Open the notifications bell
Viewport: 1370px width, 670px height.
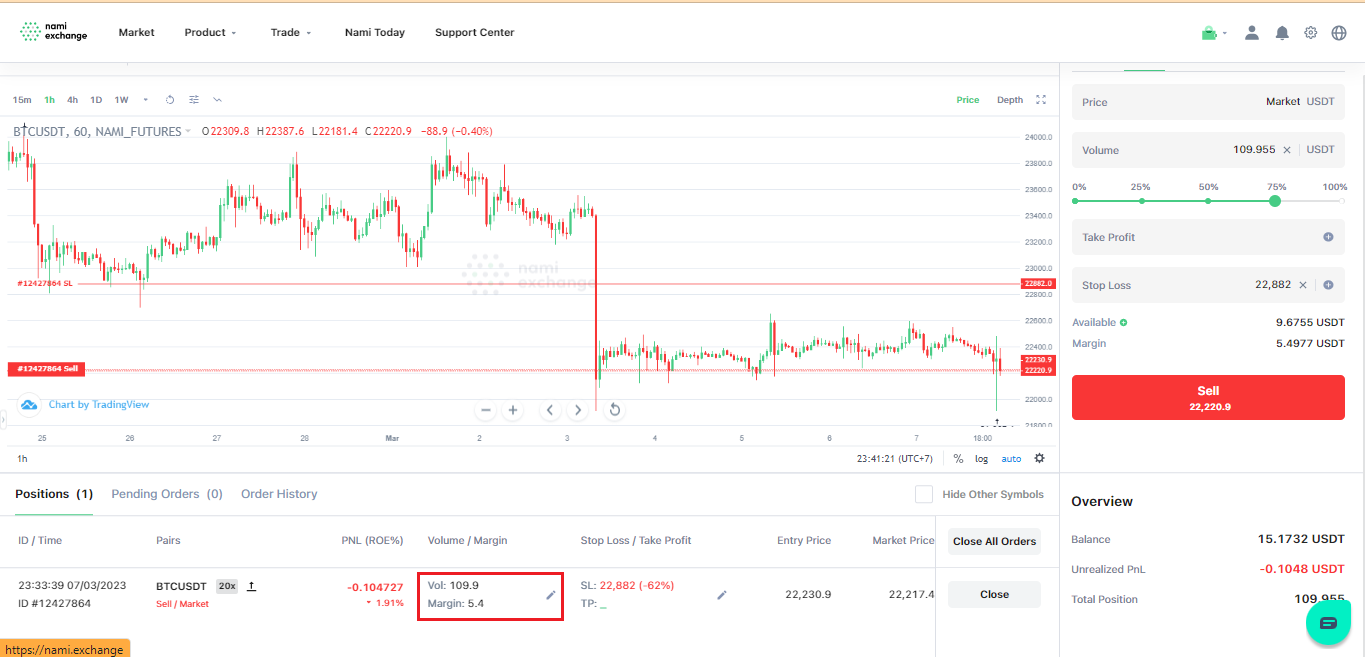1282,33
